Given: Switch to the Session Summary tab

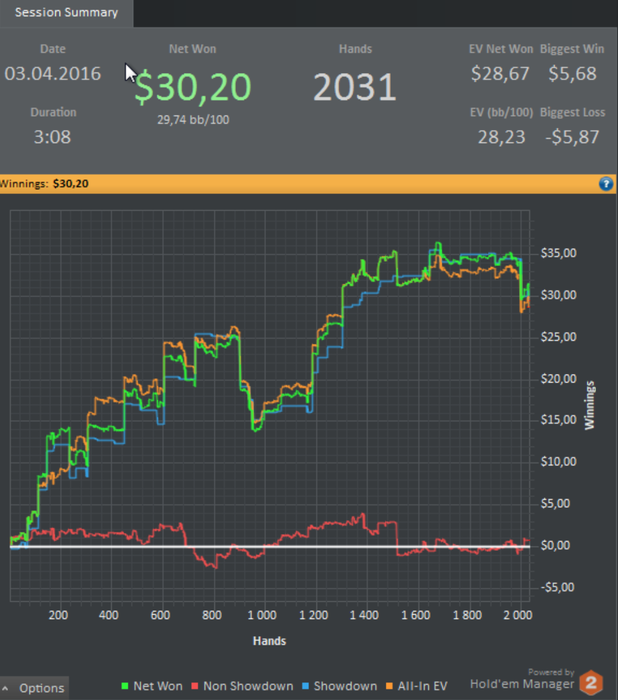Looking at the screenshot, I should [x=67, y=12].
